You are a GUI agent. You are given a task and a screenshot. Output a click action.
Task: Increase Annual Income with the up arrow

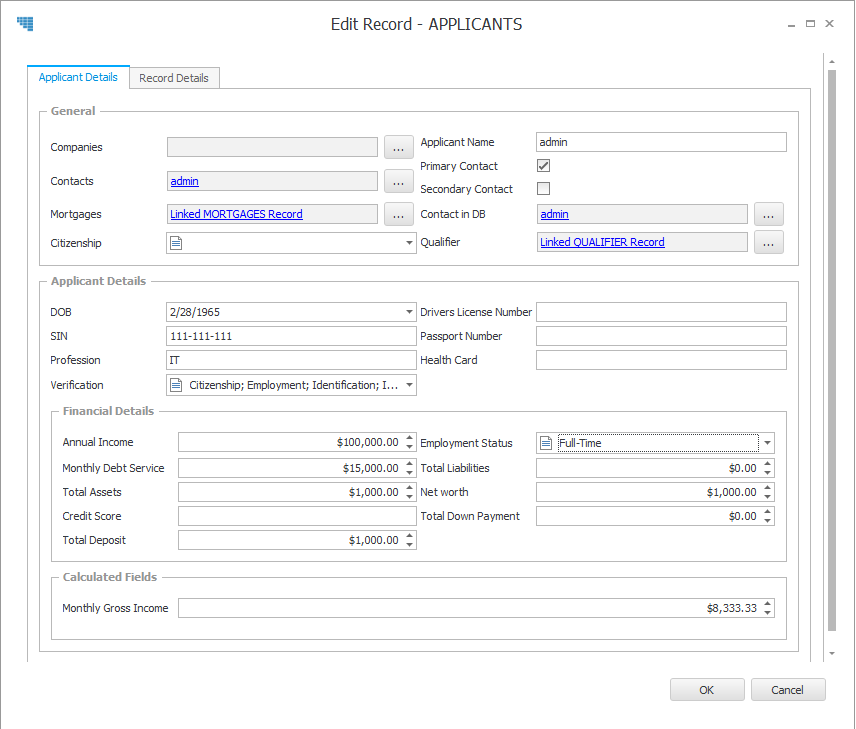[x=409, y=438]
